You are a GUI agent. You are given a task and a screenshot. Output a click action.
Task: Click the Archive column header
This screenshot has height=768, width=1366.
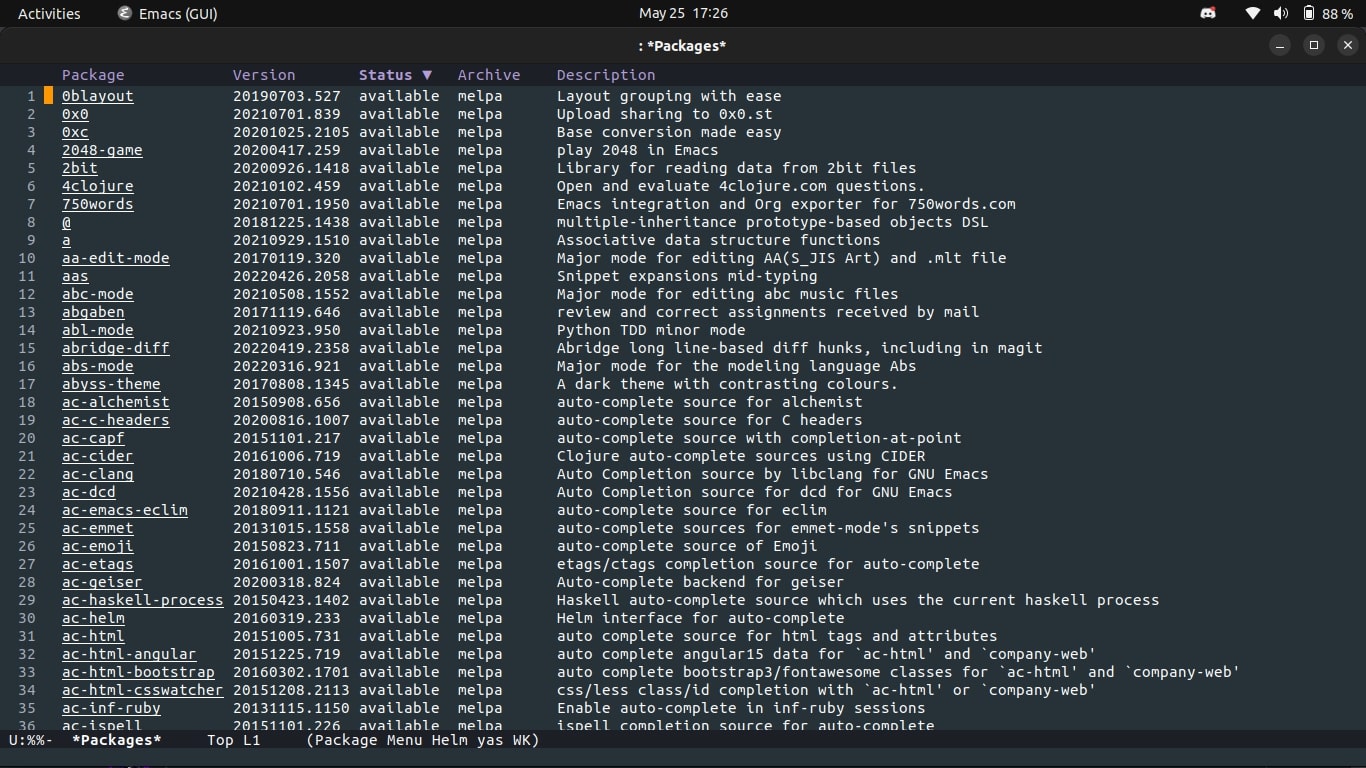pyautogui.click(x=489, y=75)
